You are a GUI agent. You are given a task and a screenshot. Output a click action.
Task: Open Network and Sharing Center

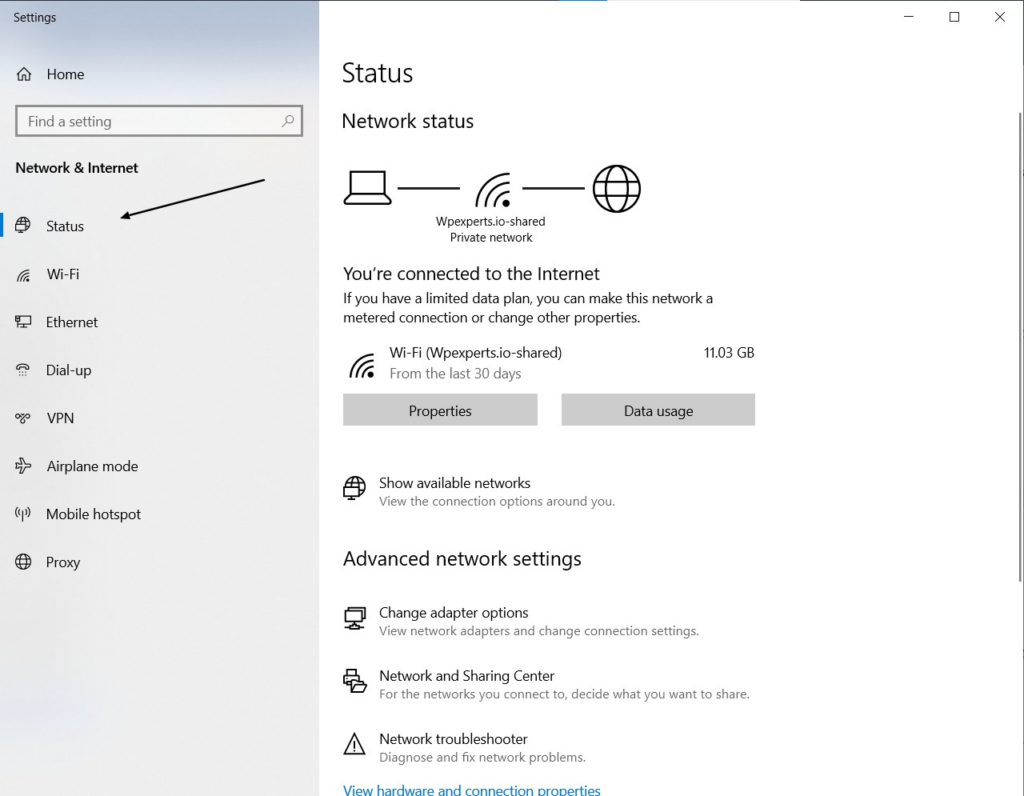pos(466,675)
